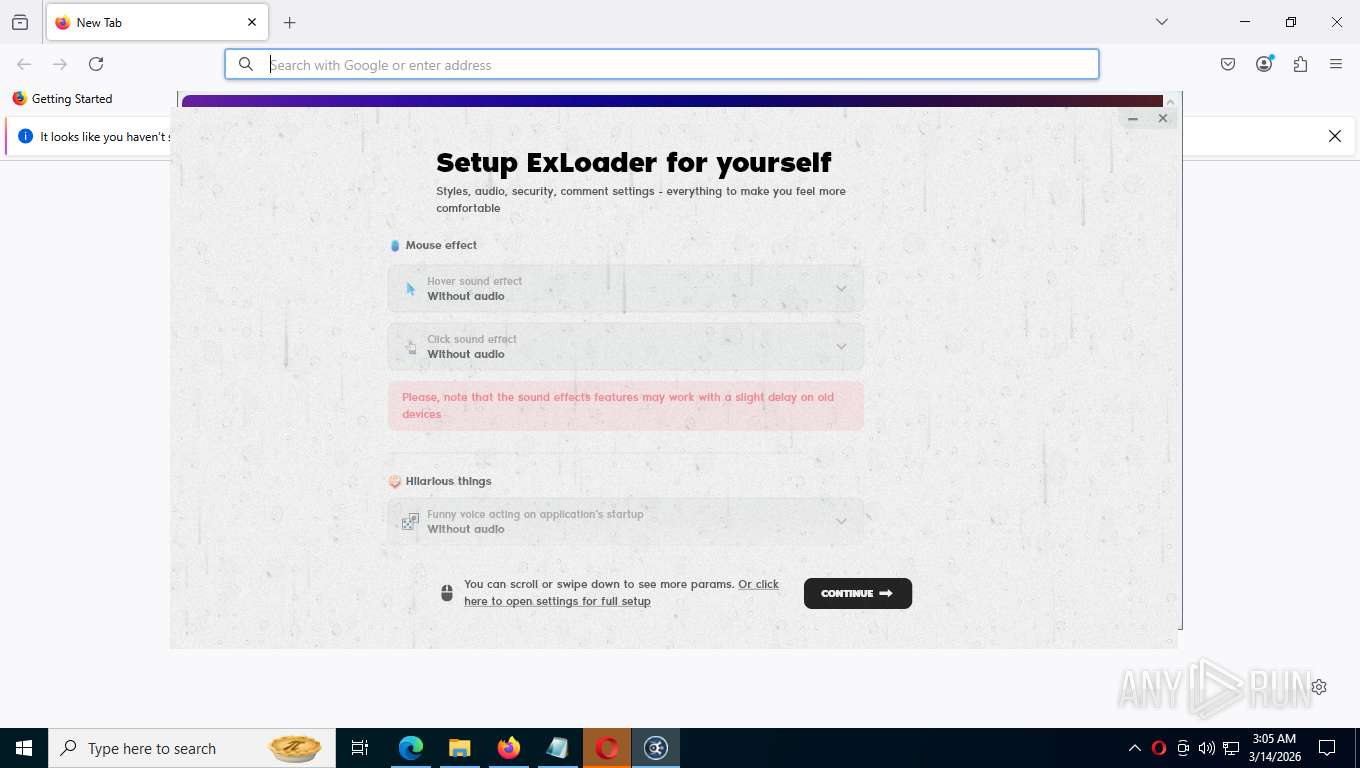This screenshot has height=768, width=1360.
Task: Click the Continue button
Action: [858, 593]
